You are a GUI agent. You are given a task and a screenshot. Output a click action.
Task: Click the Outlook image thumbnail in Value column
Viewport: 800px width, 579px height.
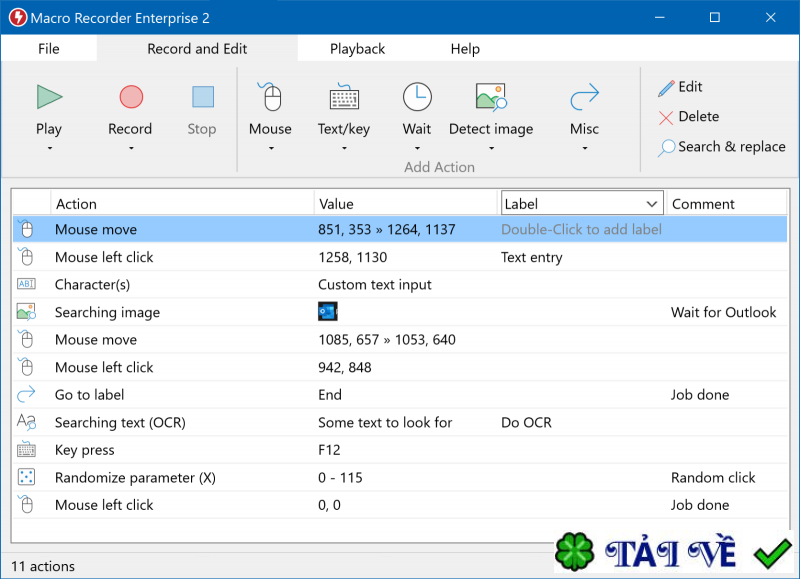click(x=328, y=312)
